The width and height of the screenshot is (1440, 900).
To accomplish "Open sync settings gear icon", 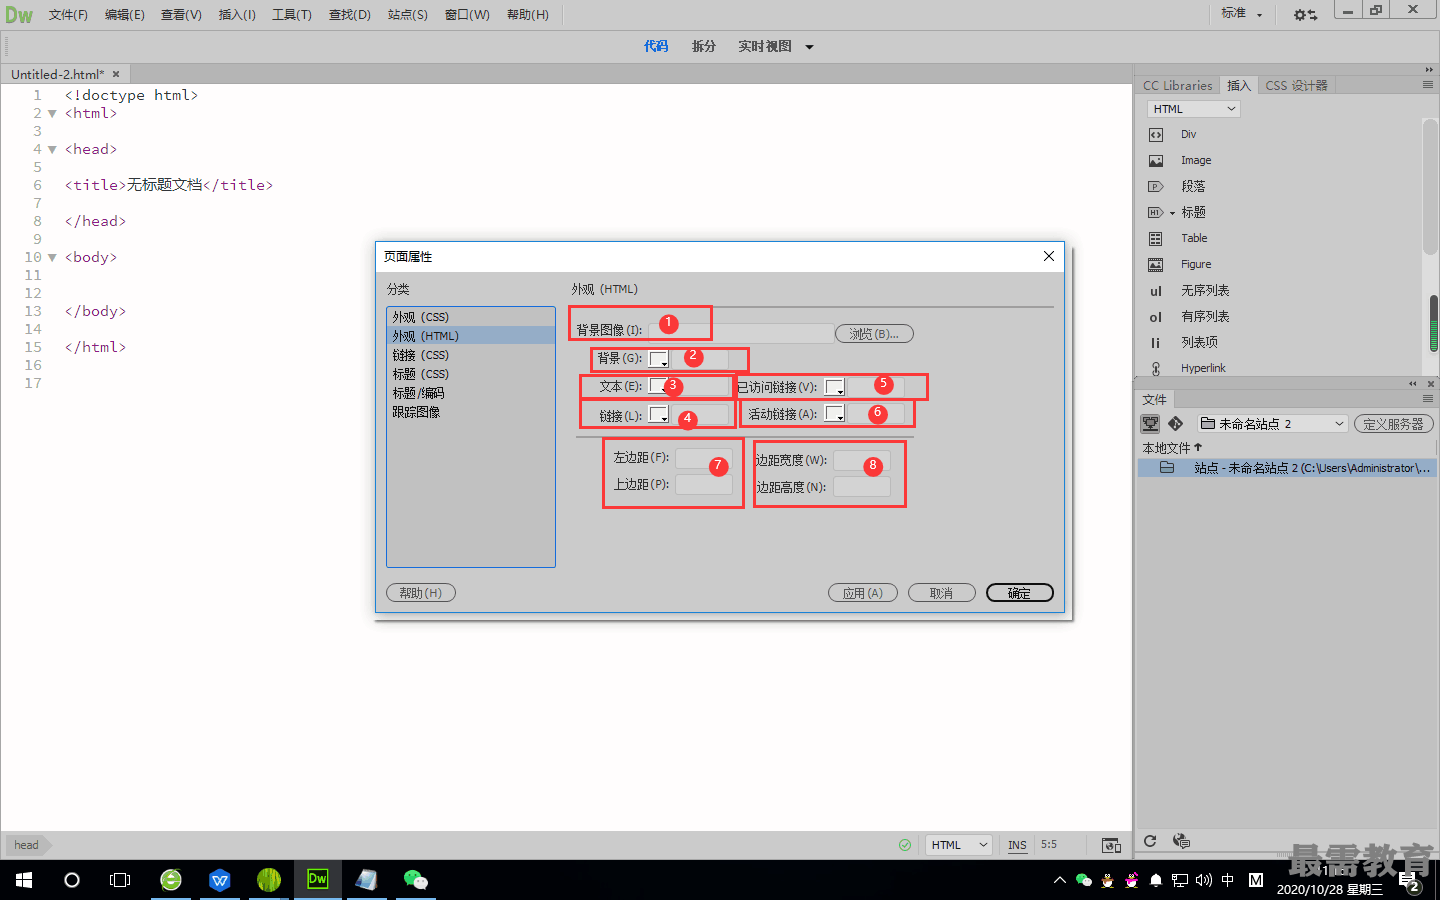I will click(1305, 14).
